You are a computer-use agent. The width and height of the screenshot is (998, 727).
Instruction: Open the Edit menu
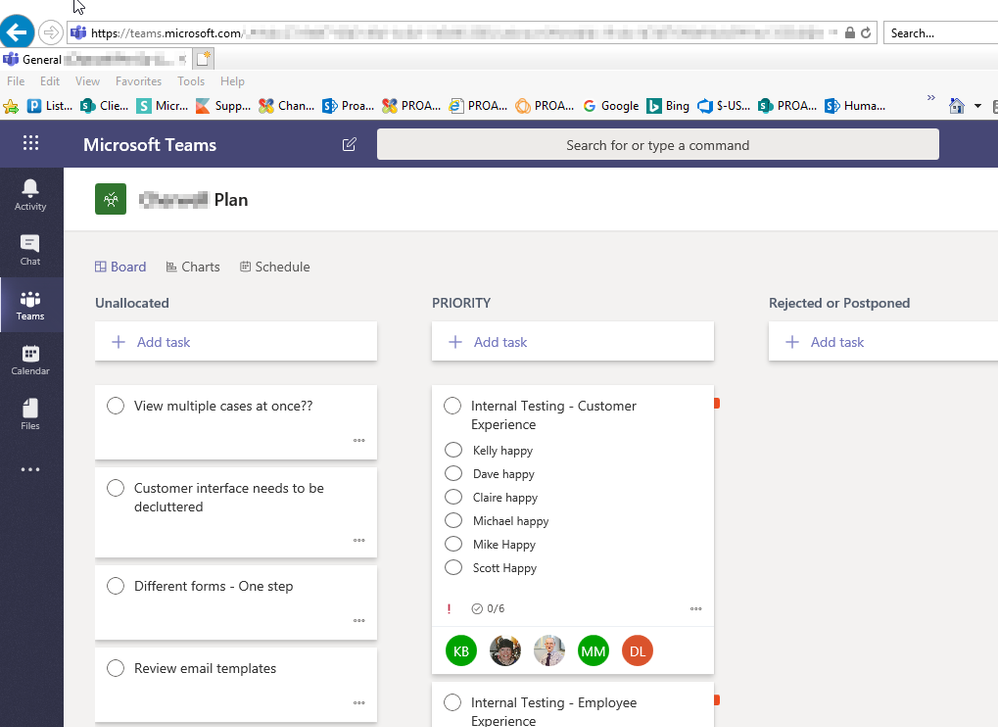pos(50,81)
